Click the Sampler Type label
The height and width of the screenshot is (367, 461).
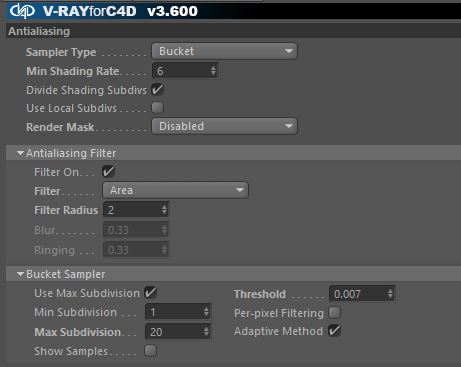click(61, 52)
